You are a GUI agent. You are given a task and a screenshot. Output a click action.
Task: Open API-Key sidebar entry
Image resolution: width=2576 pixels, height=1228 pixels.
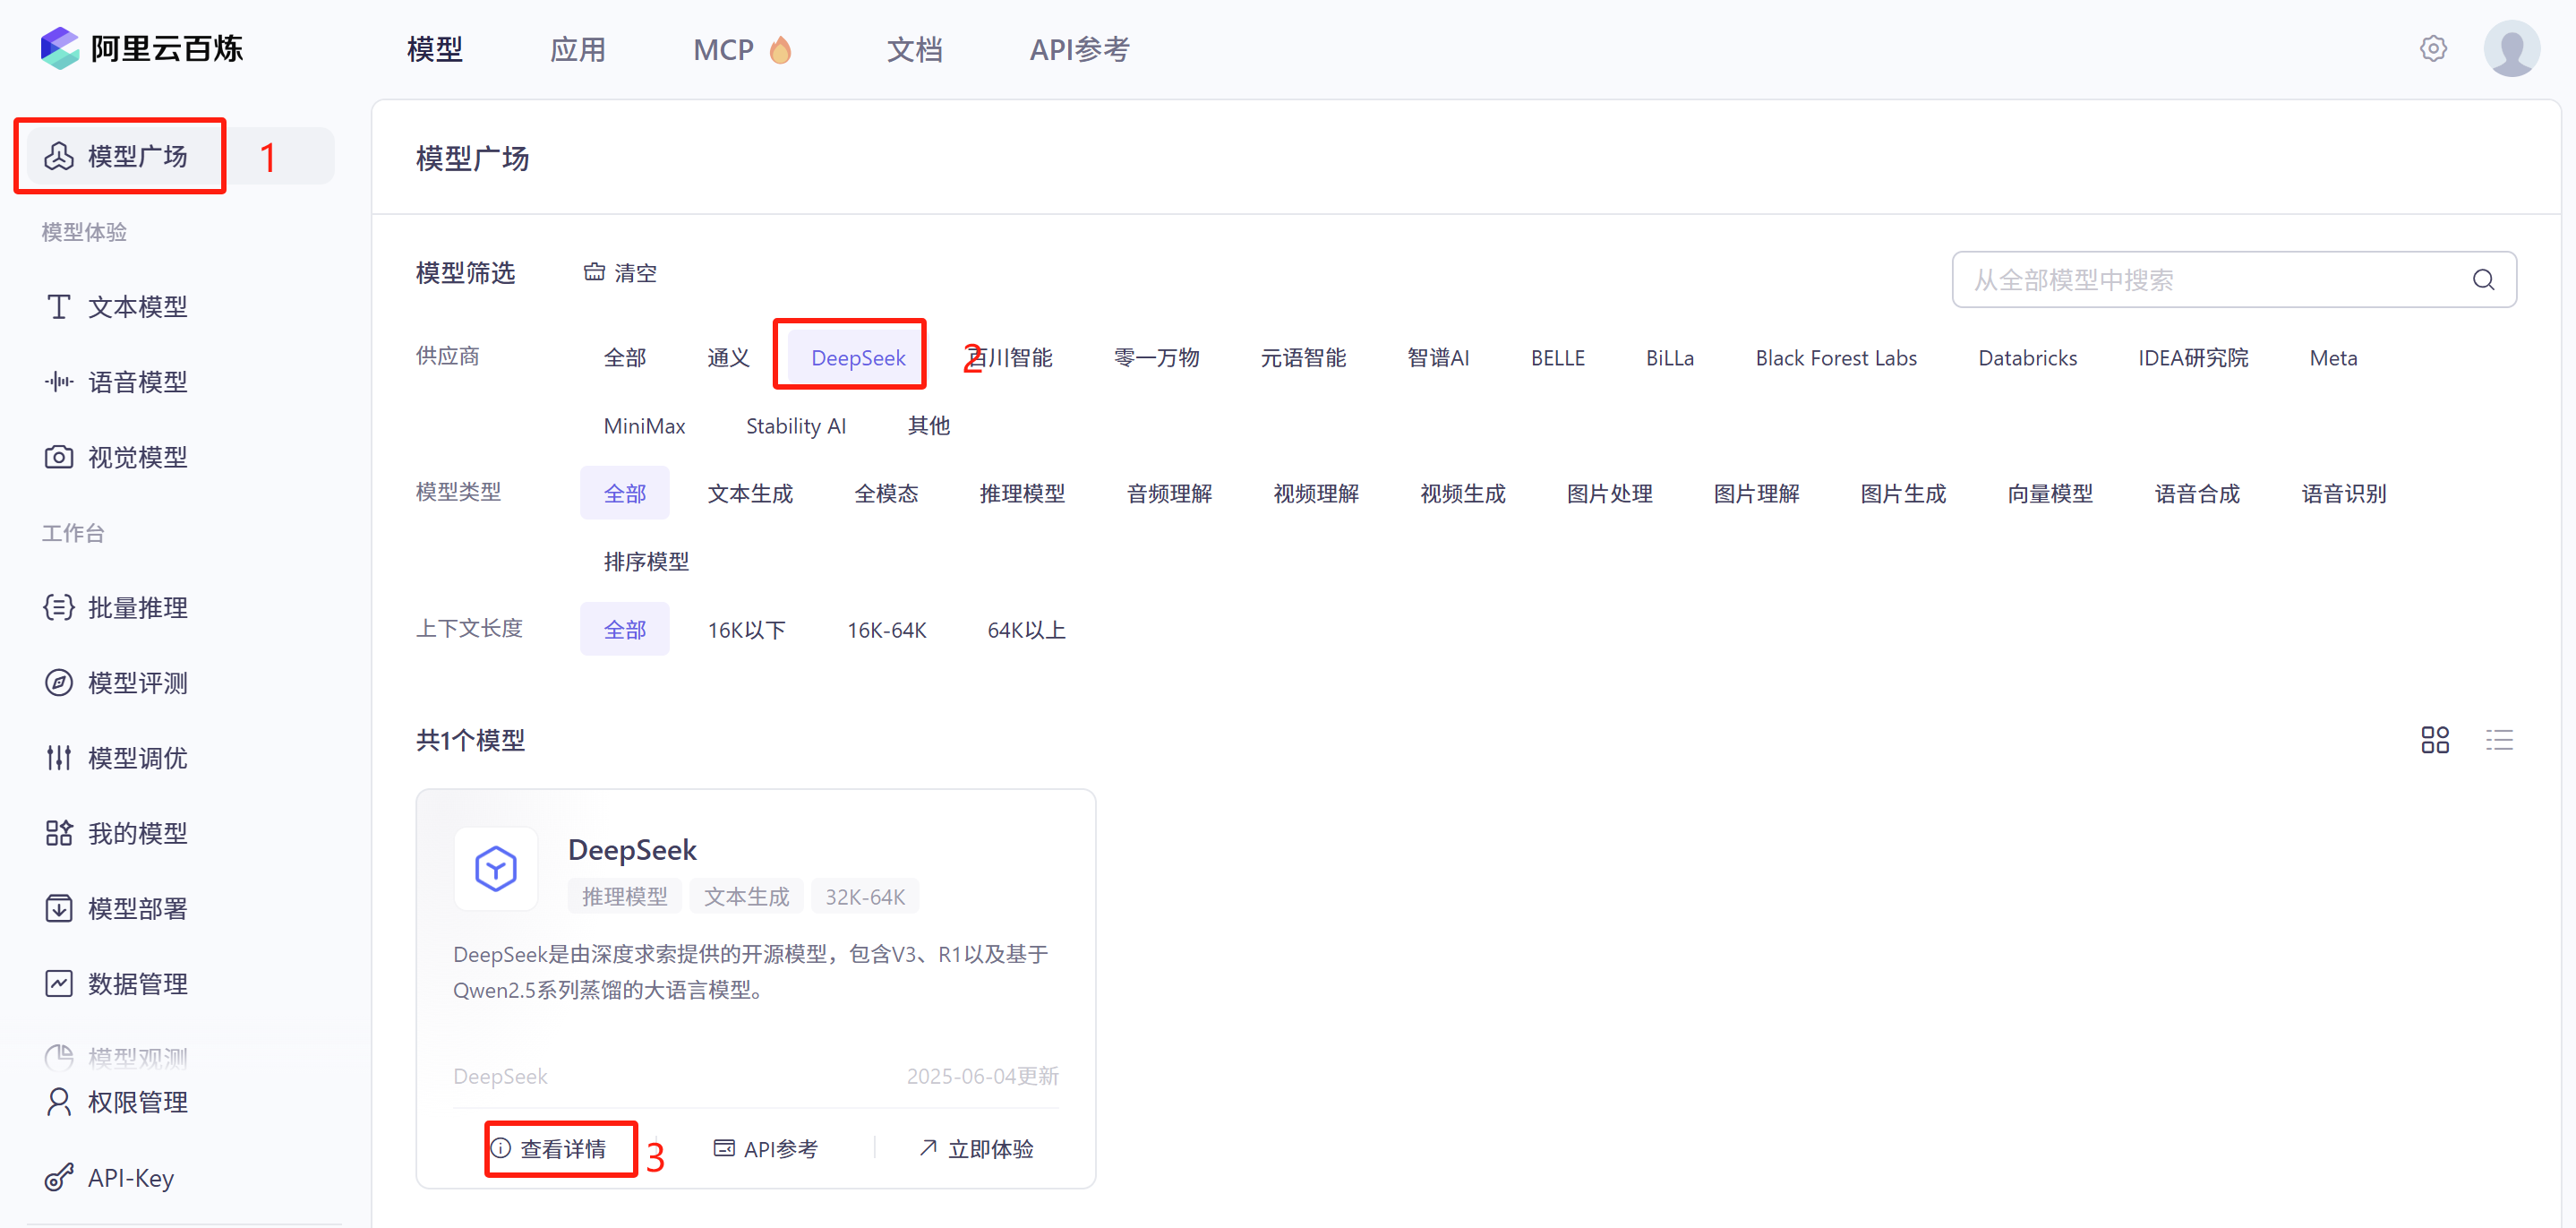tap(130, 1177)
